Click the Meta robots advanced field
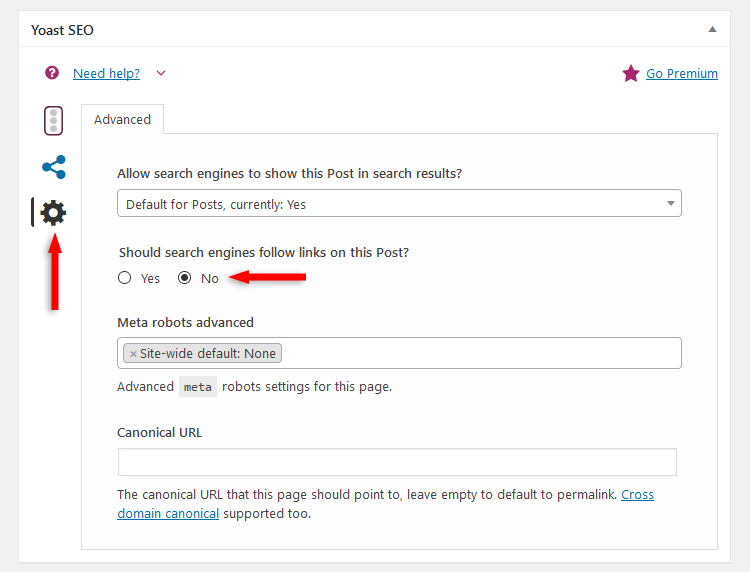The image size is (750, 572). (399, 353)
